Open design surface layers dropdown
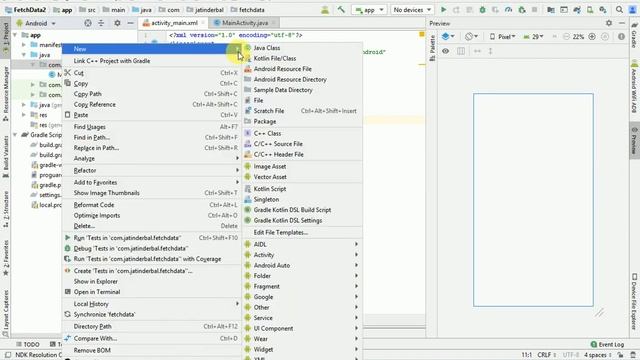 pos(448,37)
